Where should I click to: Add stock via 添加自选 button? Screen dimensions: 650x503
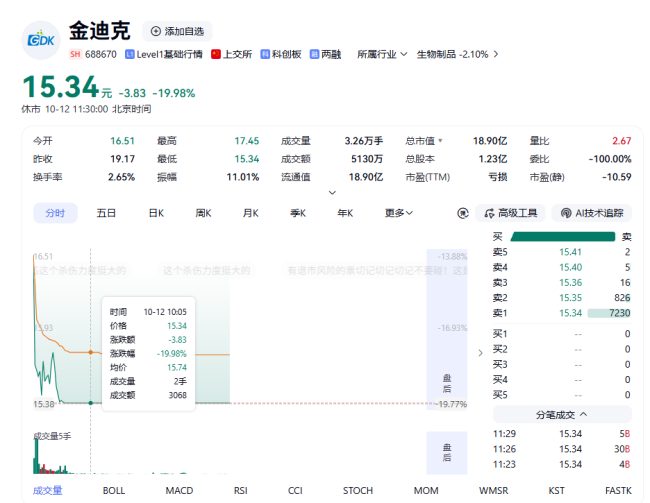177,31
